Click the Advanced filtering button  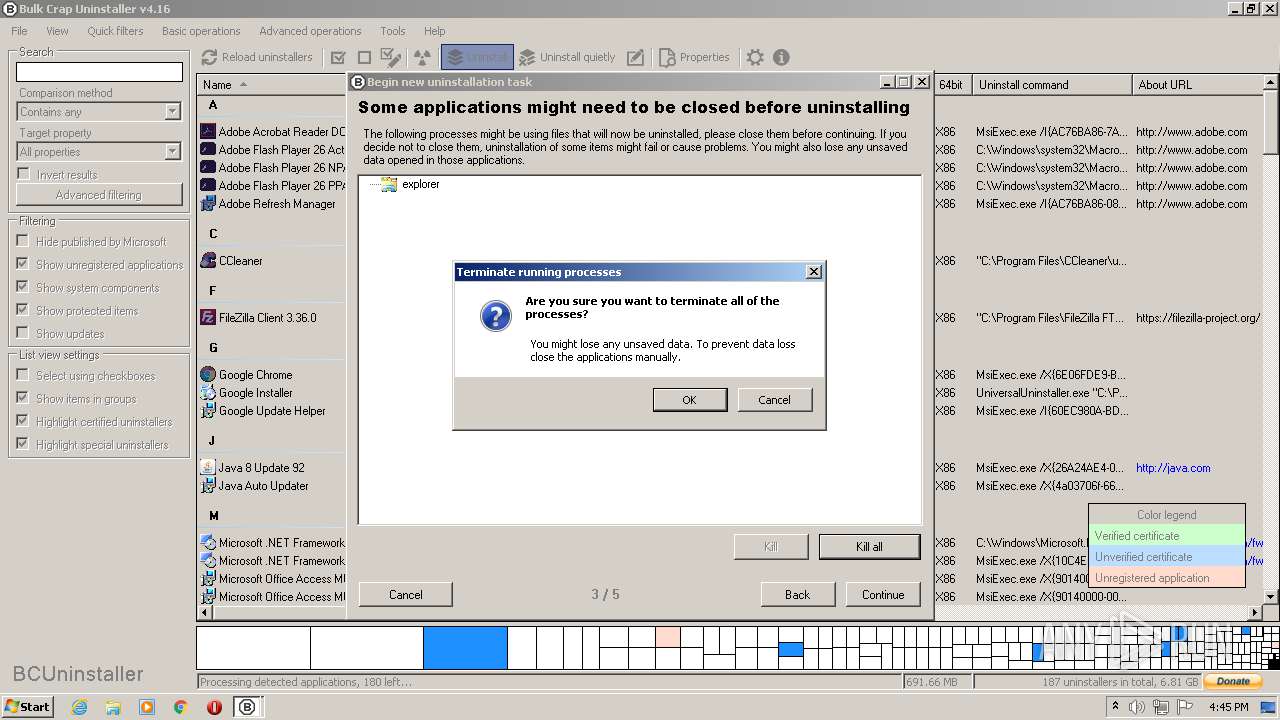coord(99,195)
